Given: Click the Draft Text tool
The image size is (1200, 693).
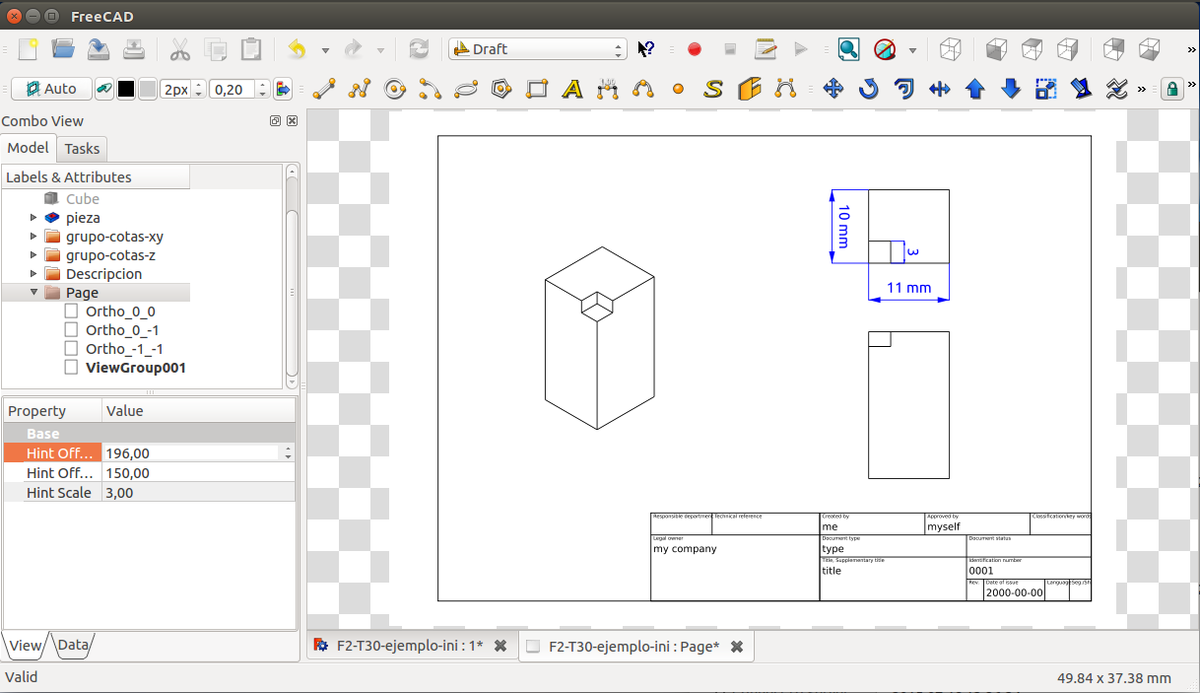Looking at the screenshot, I should [x=572, y=89].
